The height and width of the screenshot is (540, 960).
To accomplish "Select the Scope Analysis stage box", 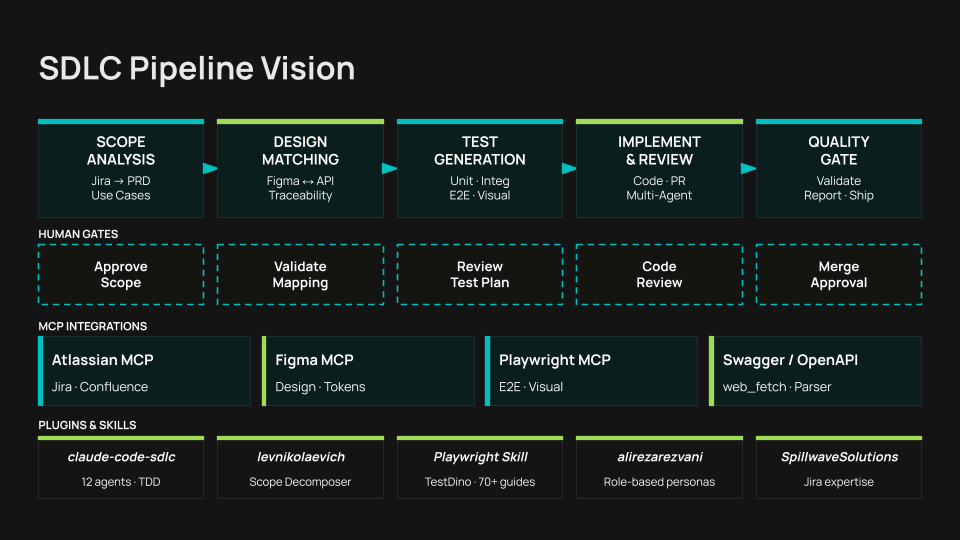I will (x=120, y=168).
